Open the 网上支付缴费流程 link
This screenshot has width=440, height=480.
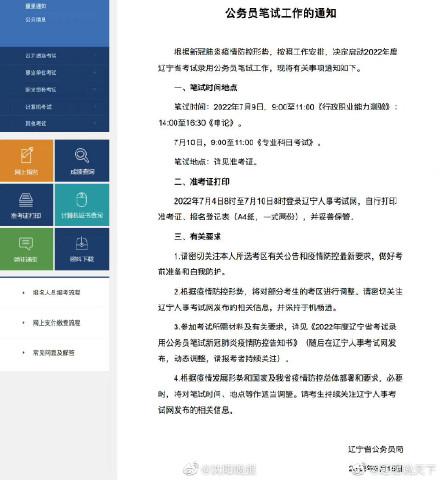[56, 323]
